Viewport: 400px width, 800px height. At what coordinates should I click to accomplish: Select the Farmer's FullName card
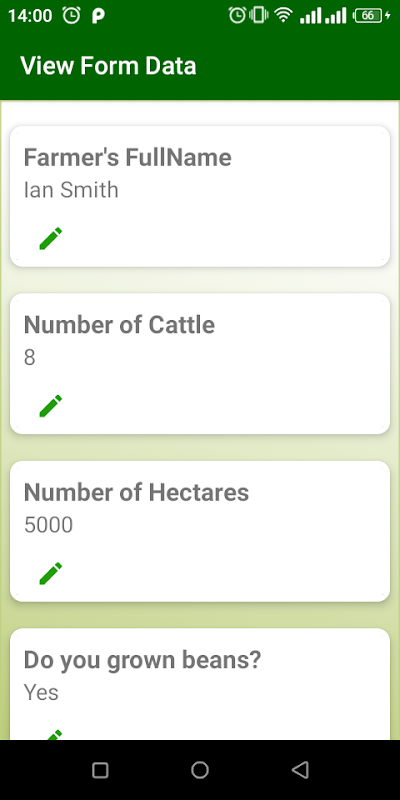tap(200, 196)
